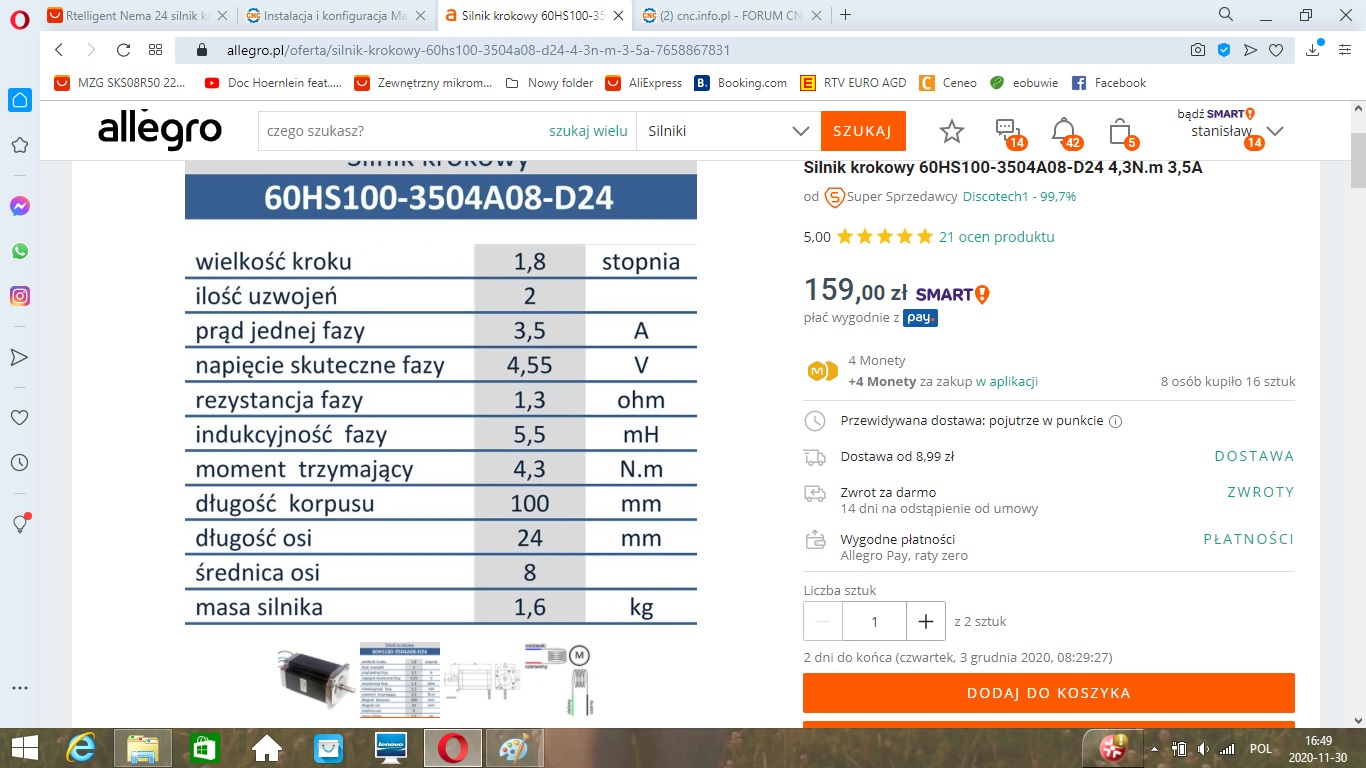Open history clock in Opera sidebar
Image resolution: width=1366 pixels, height=768 pixels.
(19, 463)
